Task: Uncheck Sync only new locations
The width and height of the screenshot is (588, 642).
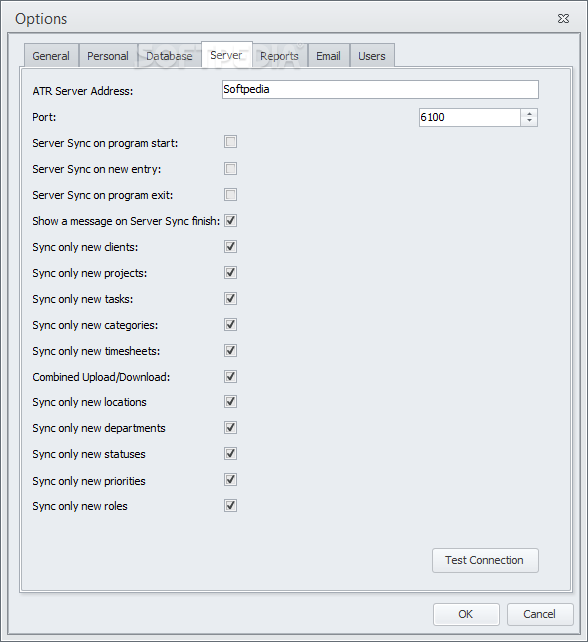Action: click(x=231, y=402)
